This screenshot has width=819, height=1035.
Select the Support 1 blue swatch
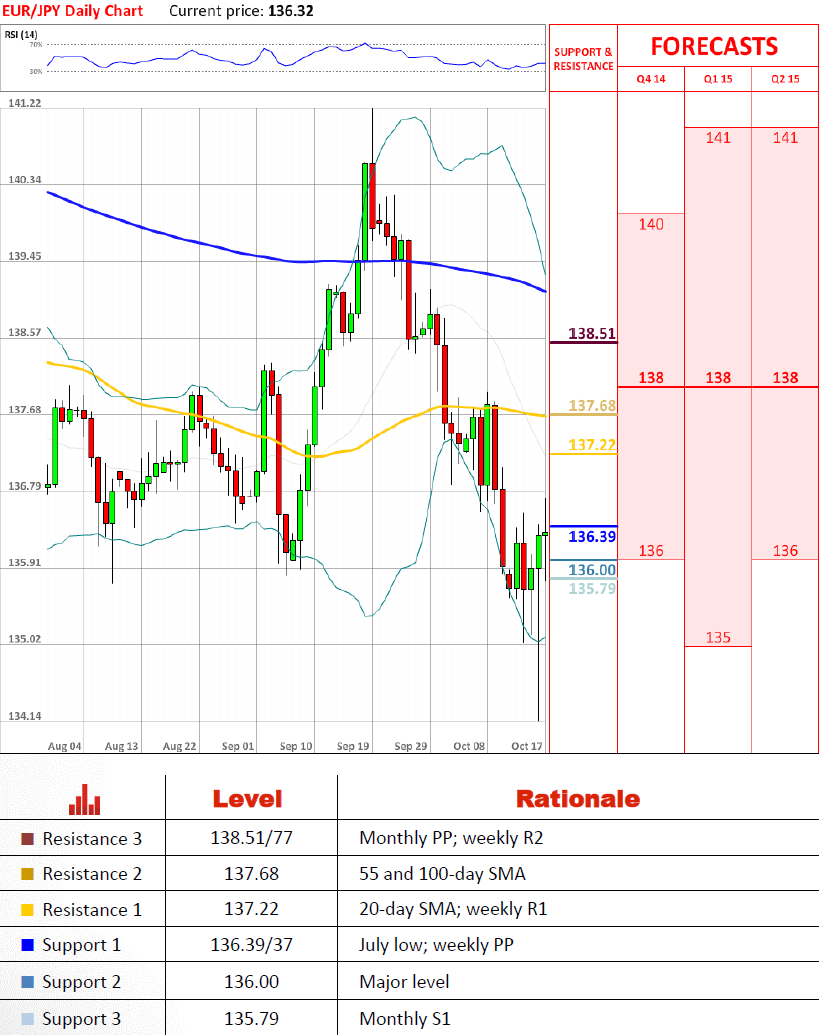tap(27, 945)
